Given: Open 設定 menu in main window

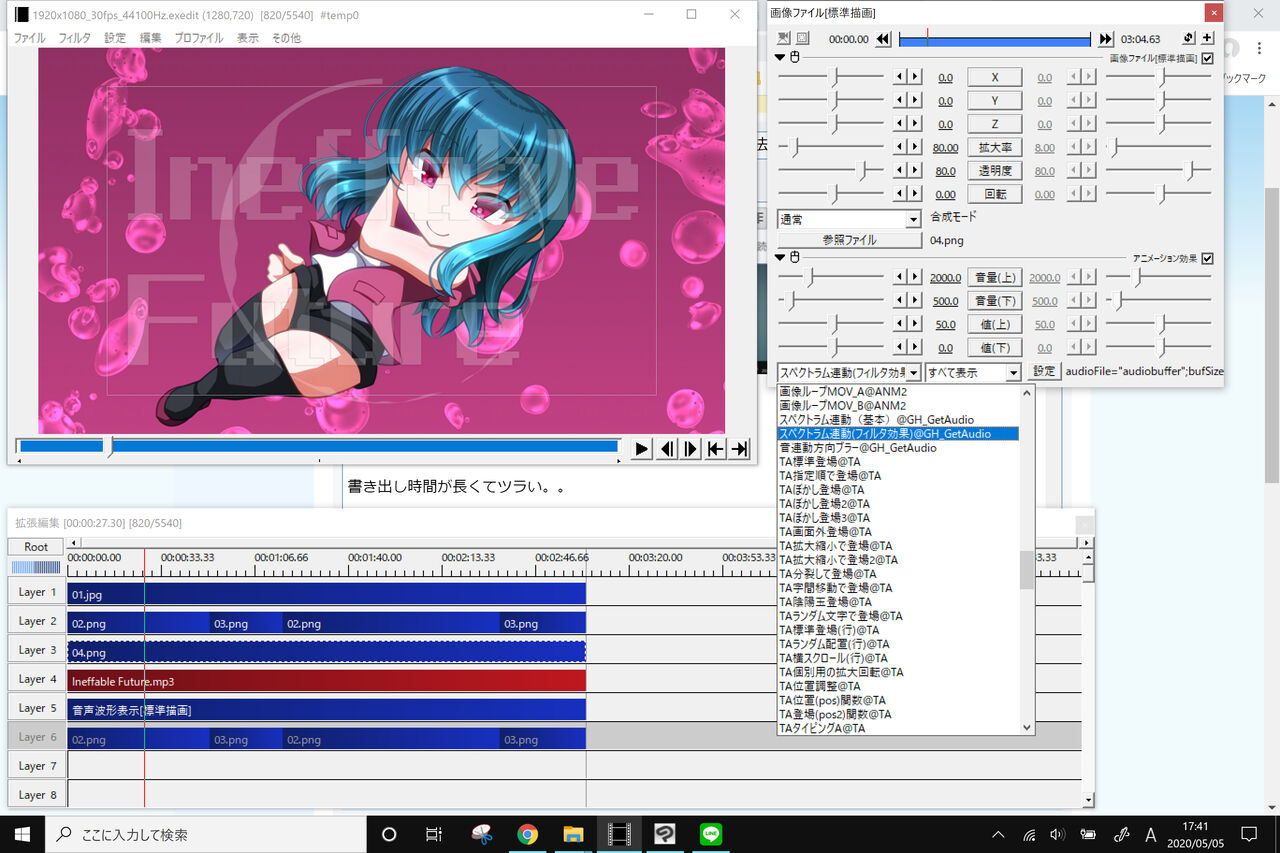Looking at the screenshot, I should click(115, 38).
